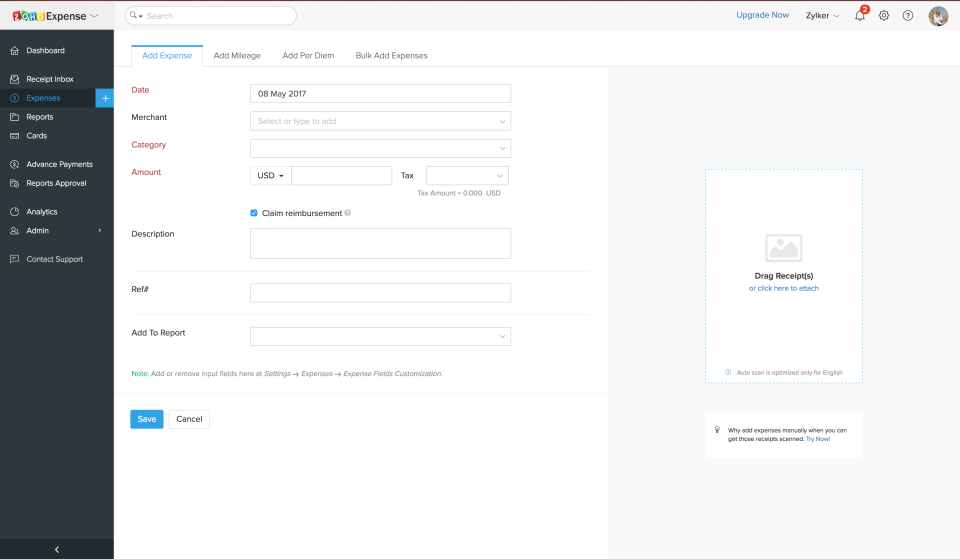The image size is (960, 559).
Task: Open the Category dropdown
Action: [380, 148]
